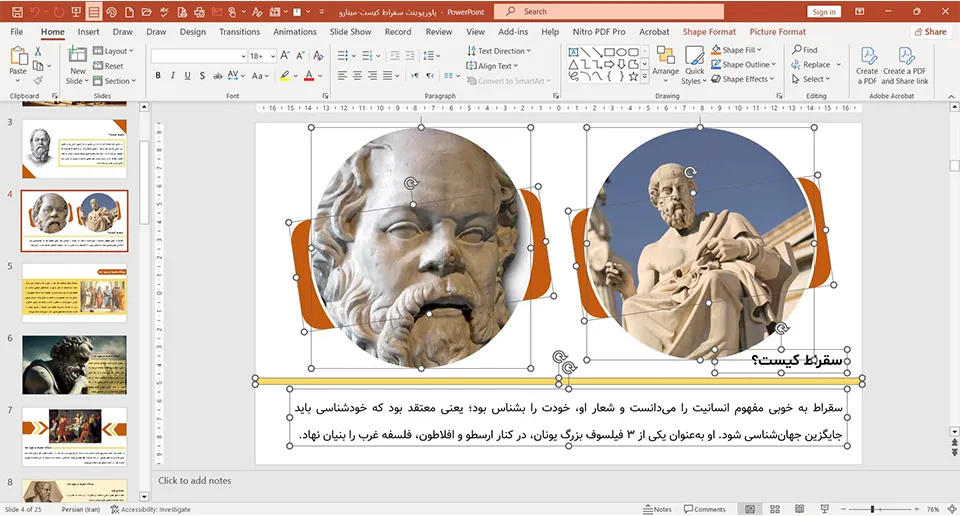Open the Shape Outline dropdown
The width and height of the screenshot is (960, 516).
(743, 64)
